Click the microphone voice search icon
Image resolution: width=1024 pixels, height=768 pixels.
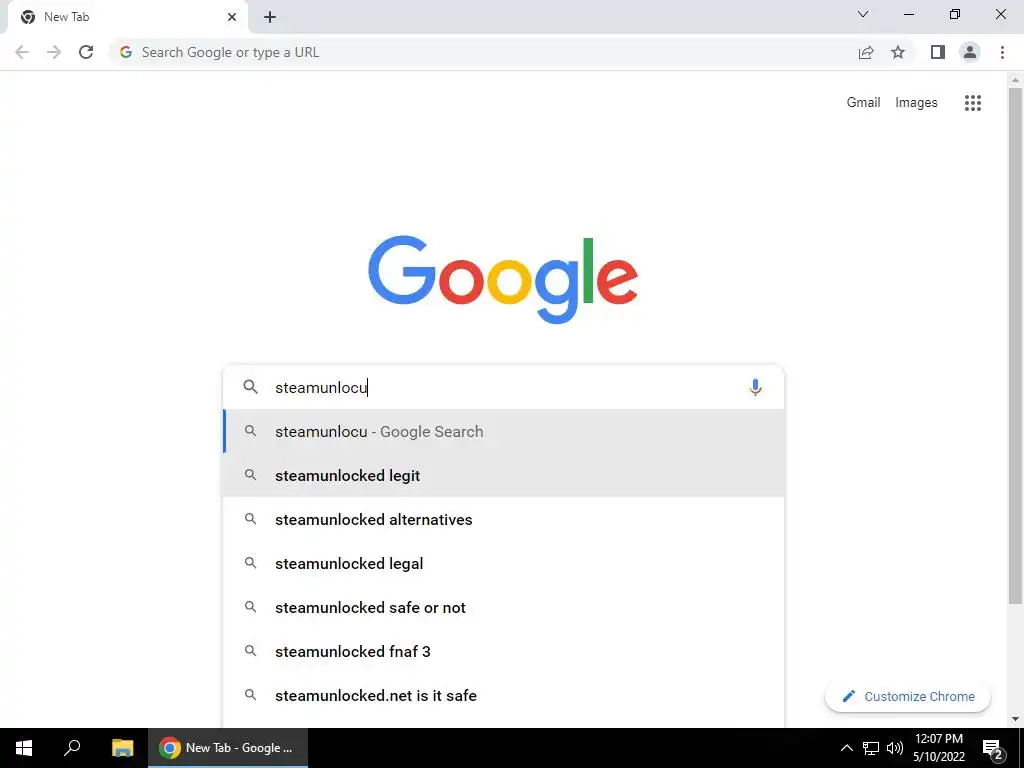coord(755,387)
